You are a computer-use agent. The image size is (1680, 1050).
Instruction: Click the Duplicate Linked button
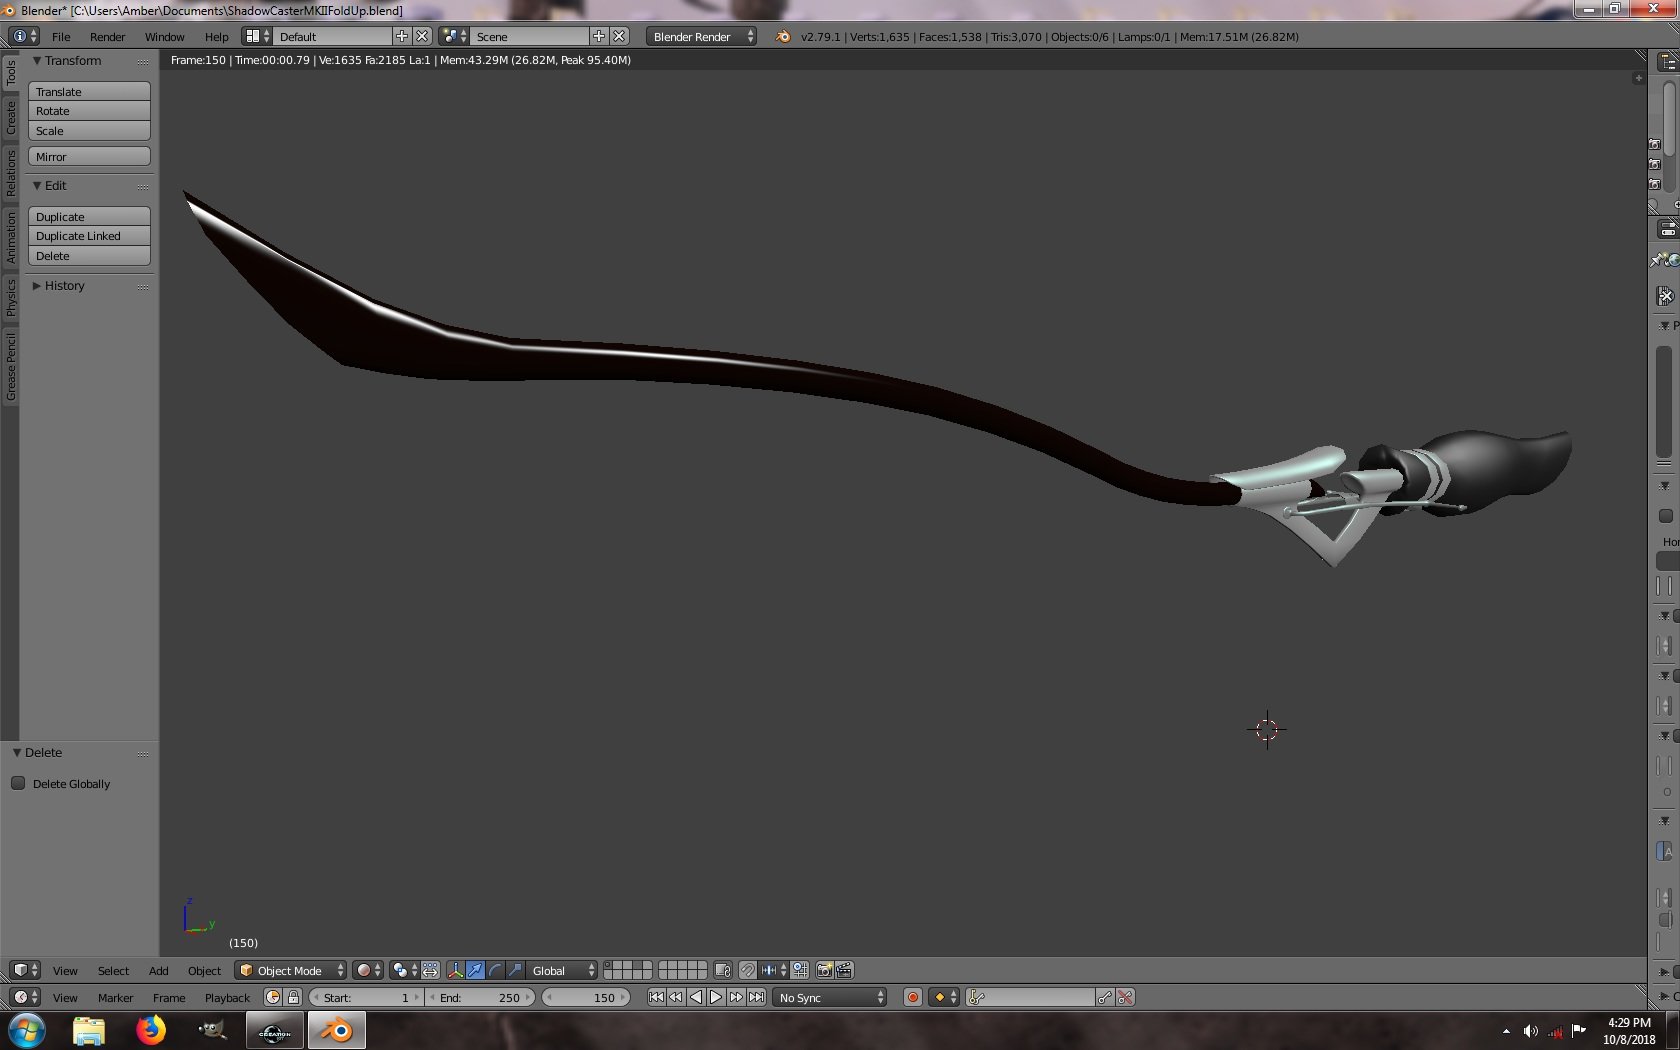tap(89, 236)
